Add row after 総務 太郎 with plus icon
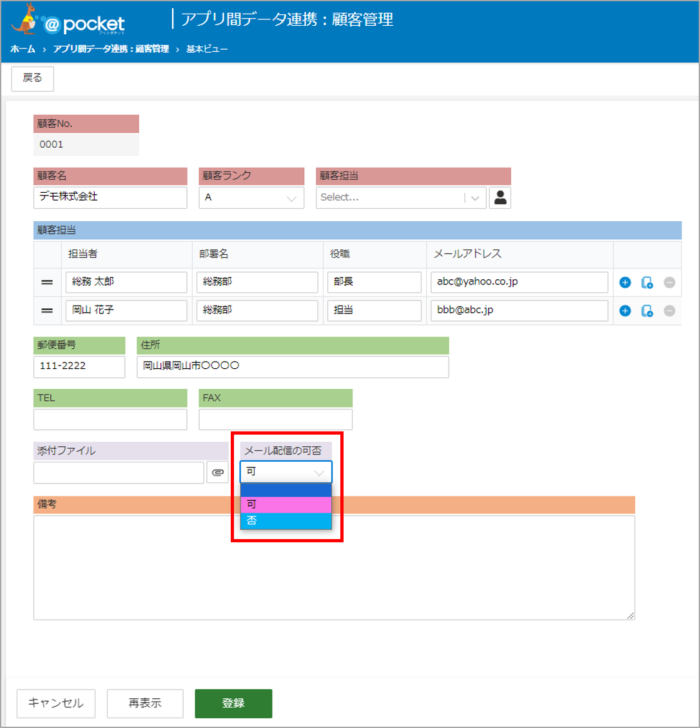Screen dimensions: 700x728 point(625,282)
